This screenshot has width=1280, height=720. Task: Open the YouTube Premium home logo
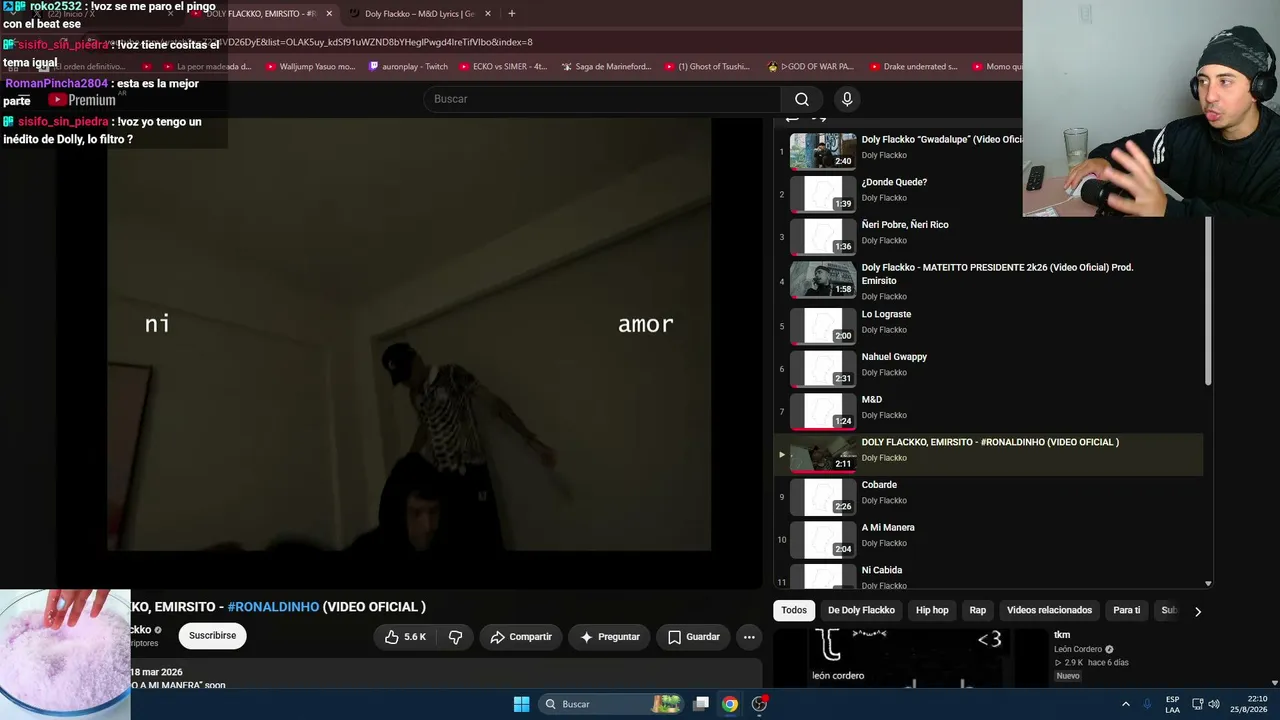point(82,100)
